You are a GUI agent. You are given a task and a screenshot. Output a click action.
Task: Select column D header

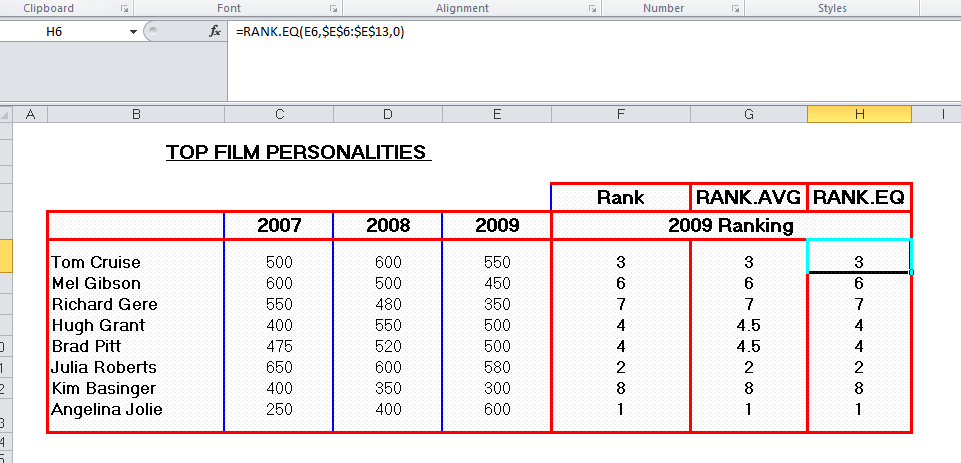pyautogui.click(x=388, y=114)
